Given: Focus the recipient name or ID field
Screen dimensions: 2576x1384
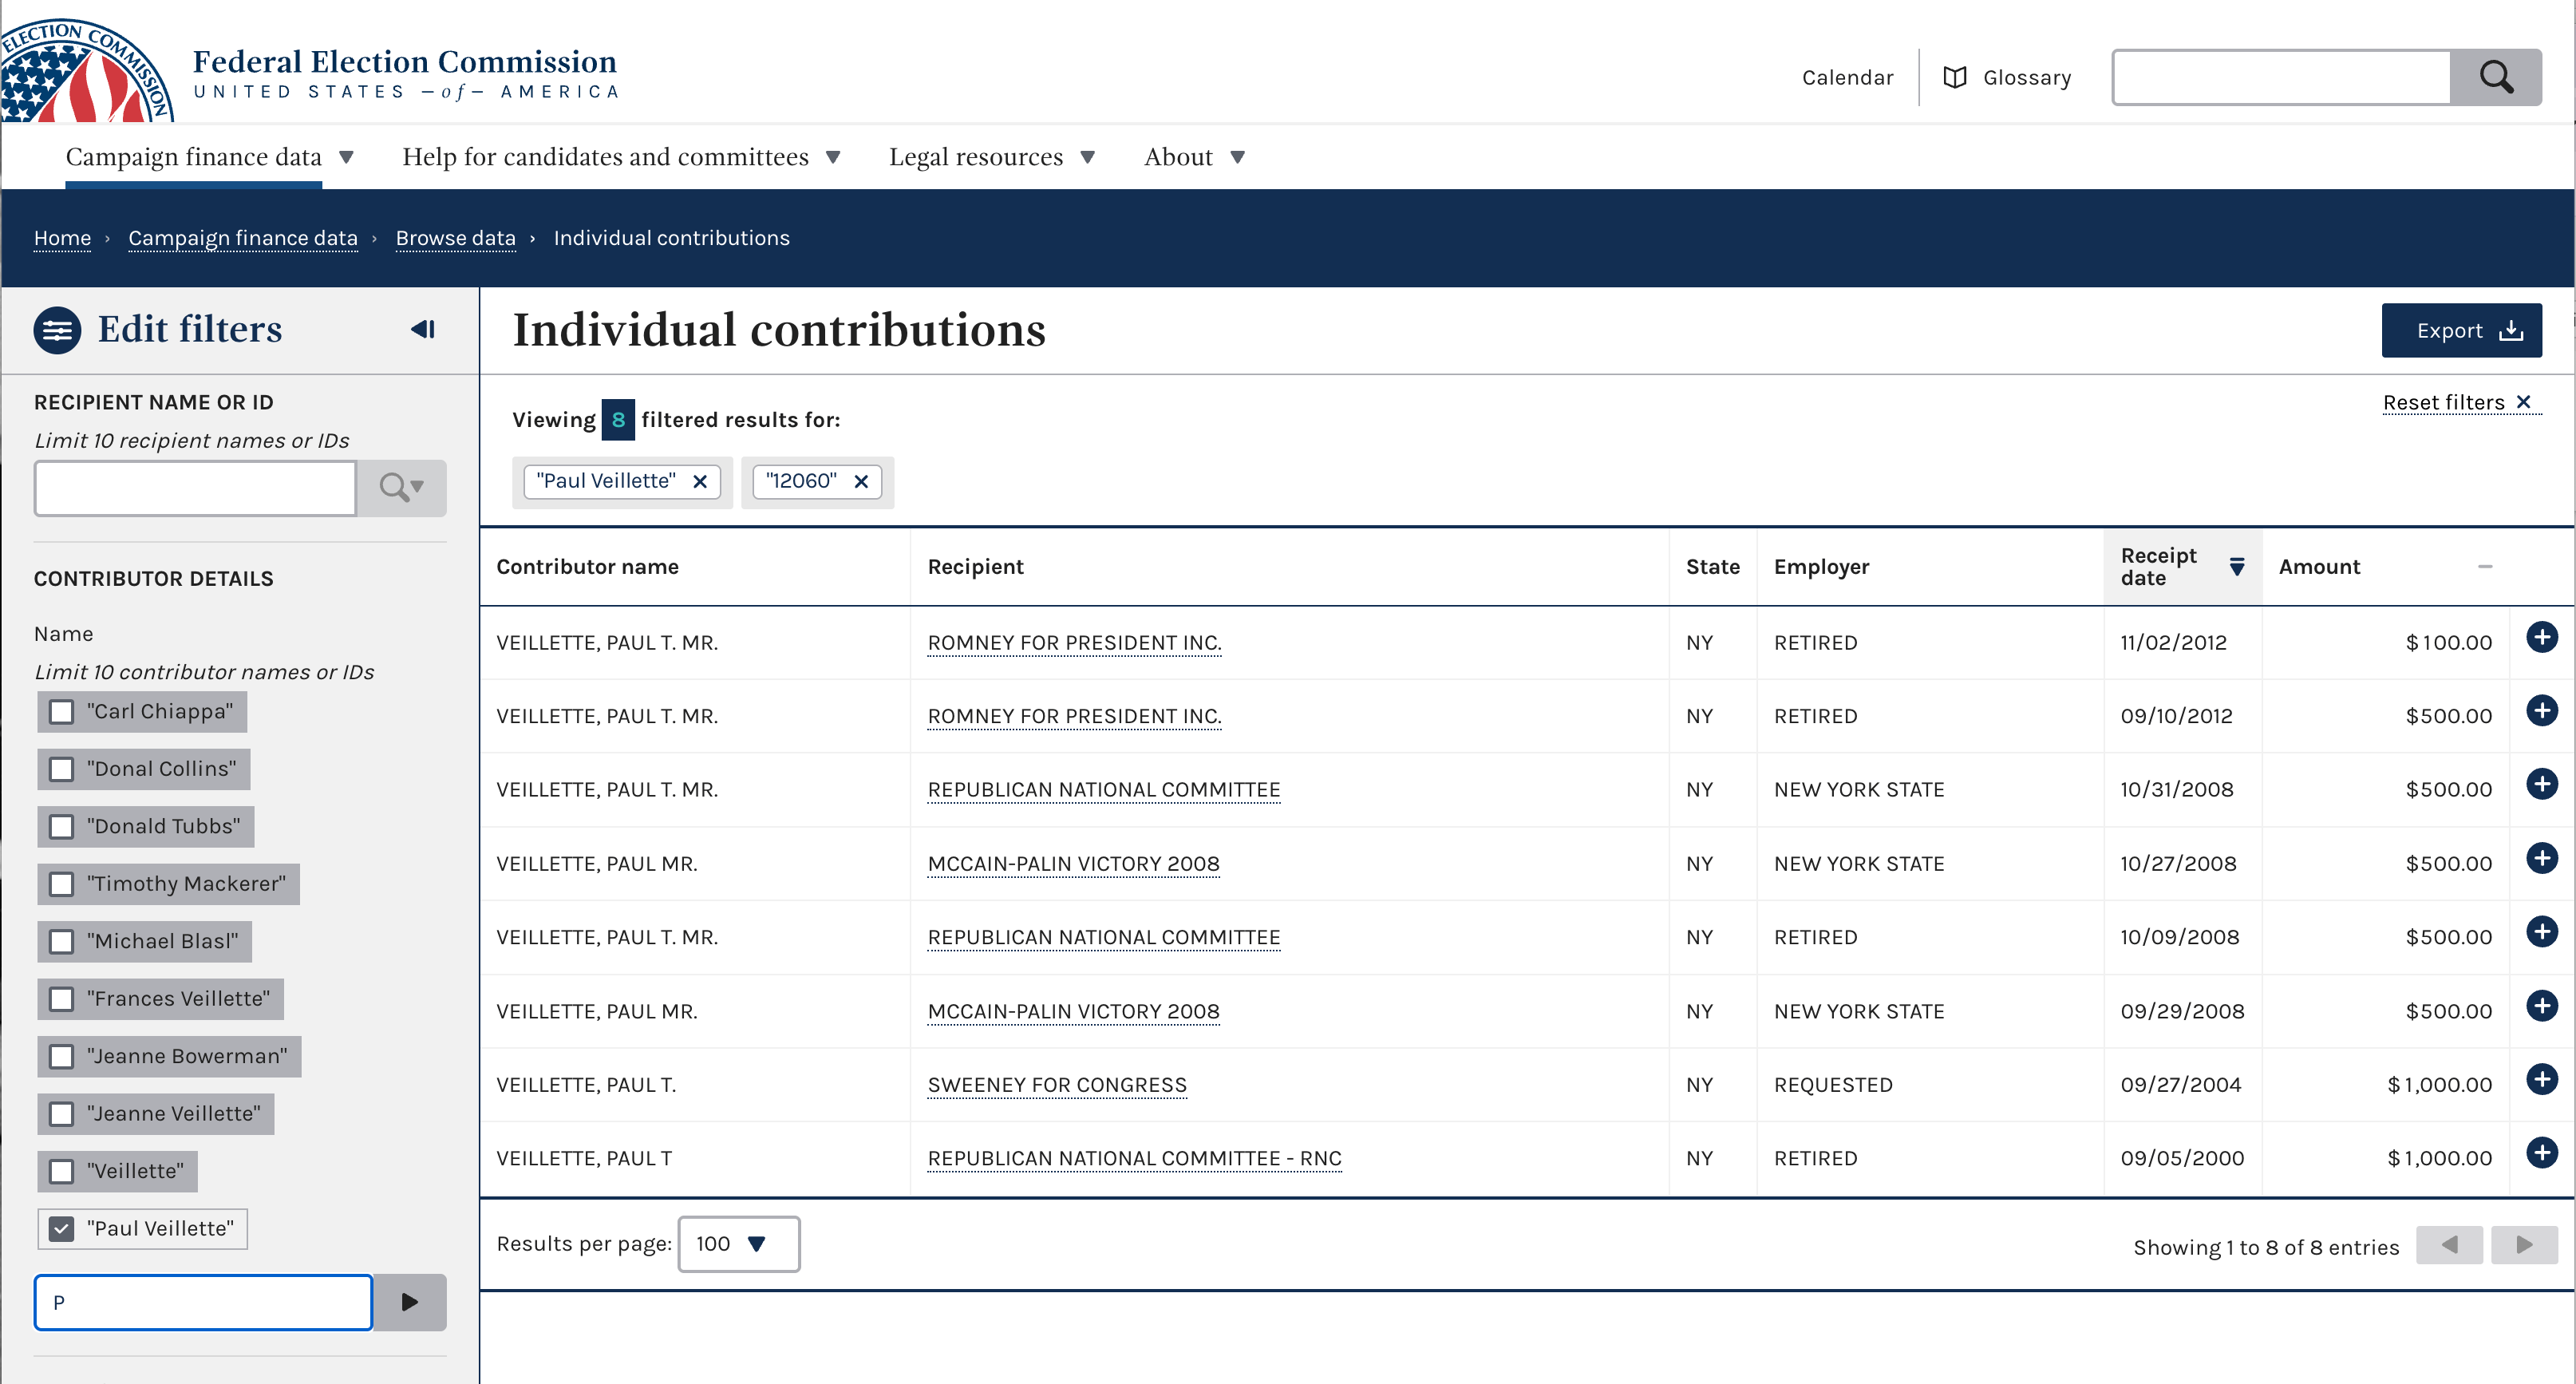Looking at the screenshot, I should pyautogui.click(x=195, y=488).
